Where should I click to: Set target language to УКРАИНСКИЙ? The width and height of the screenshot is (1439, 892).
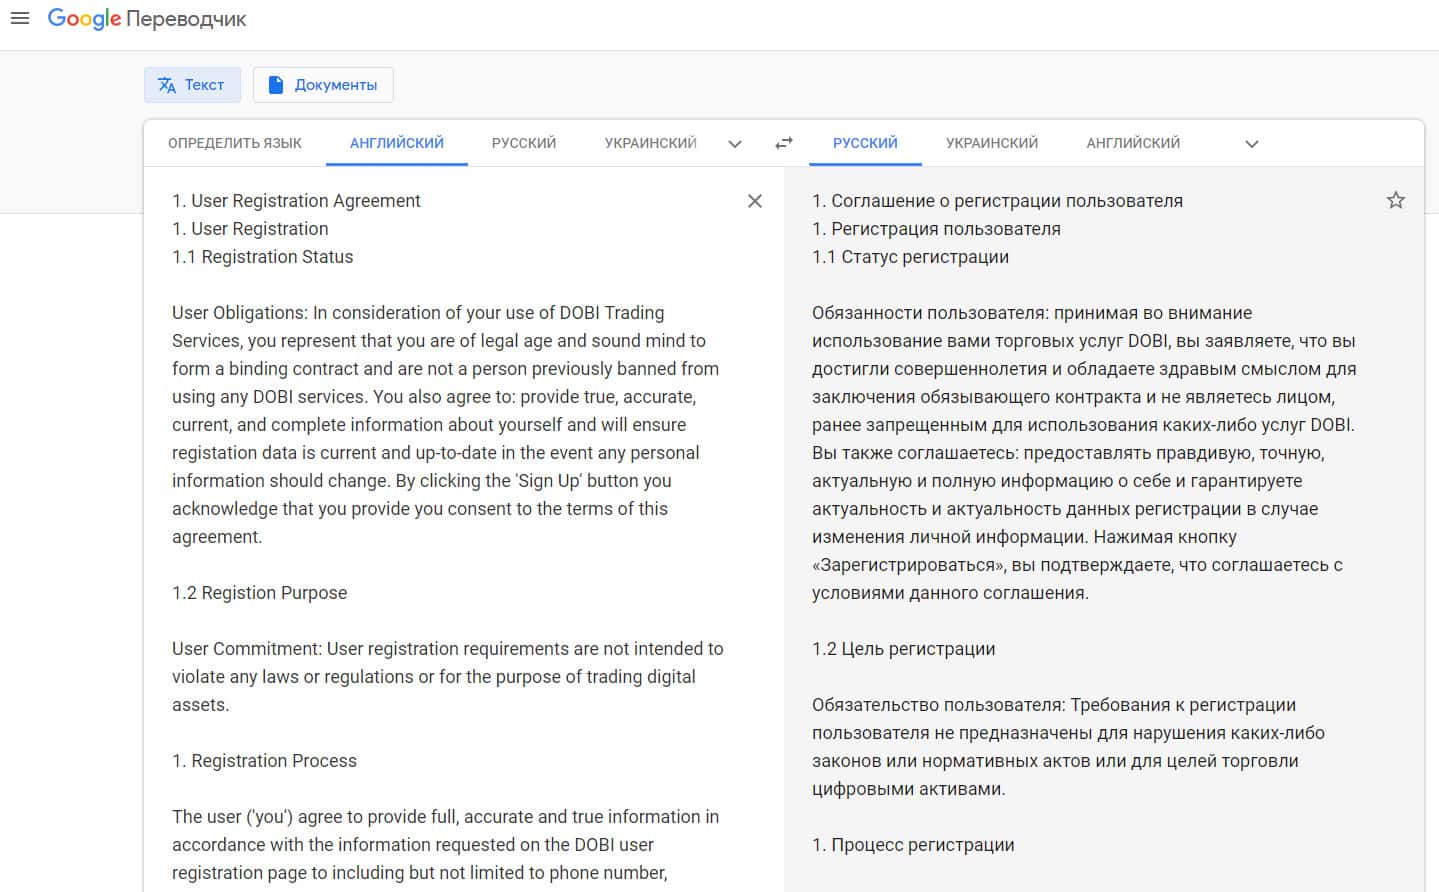992,143
